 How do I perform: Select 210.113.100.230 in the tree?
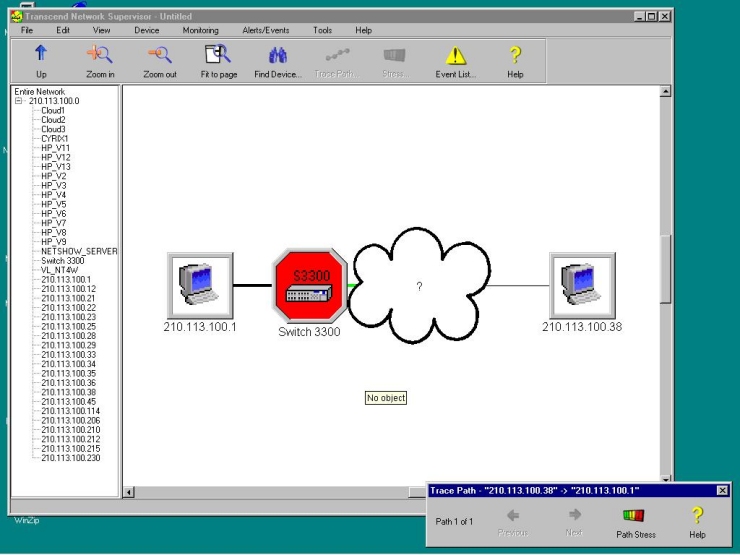(71, 458)
